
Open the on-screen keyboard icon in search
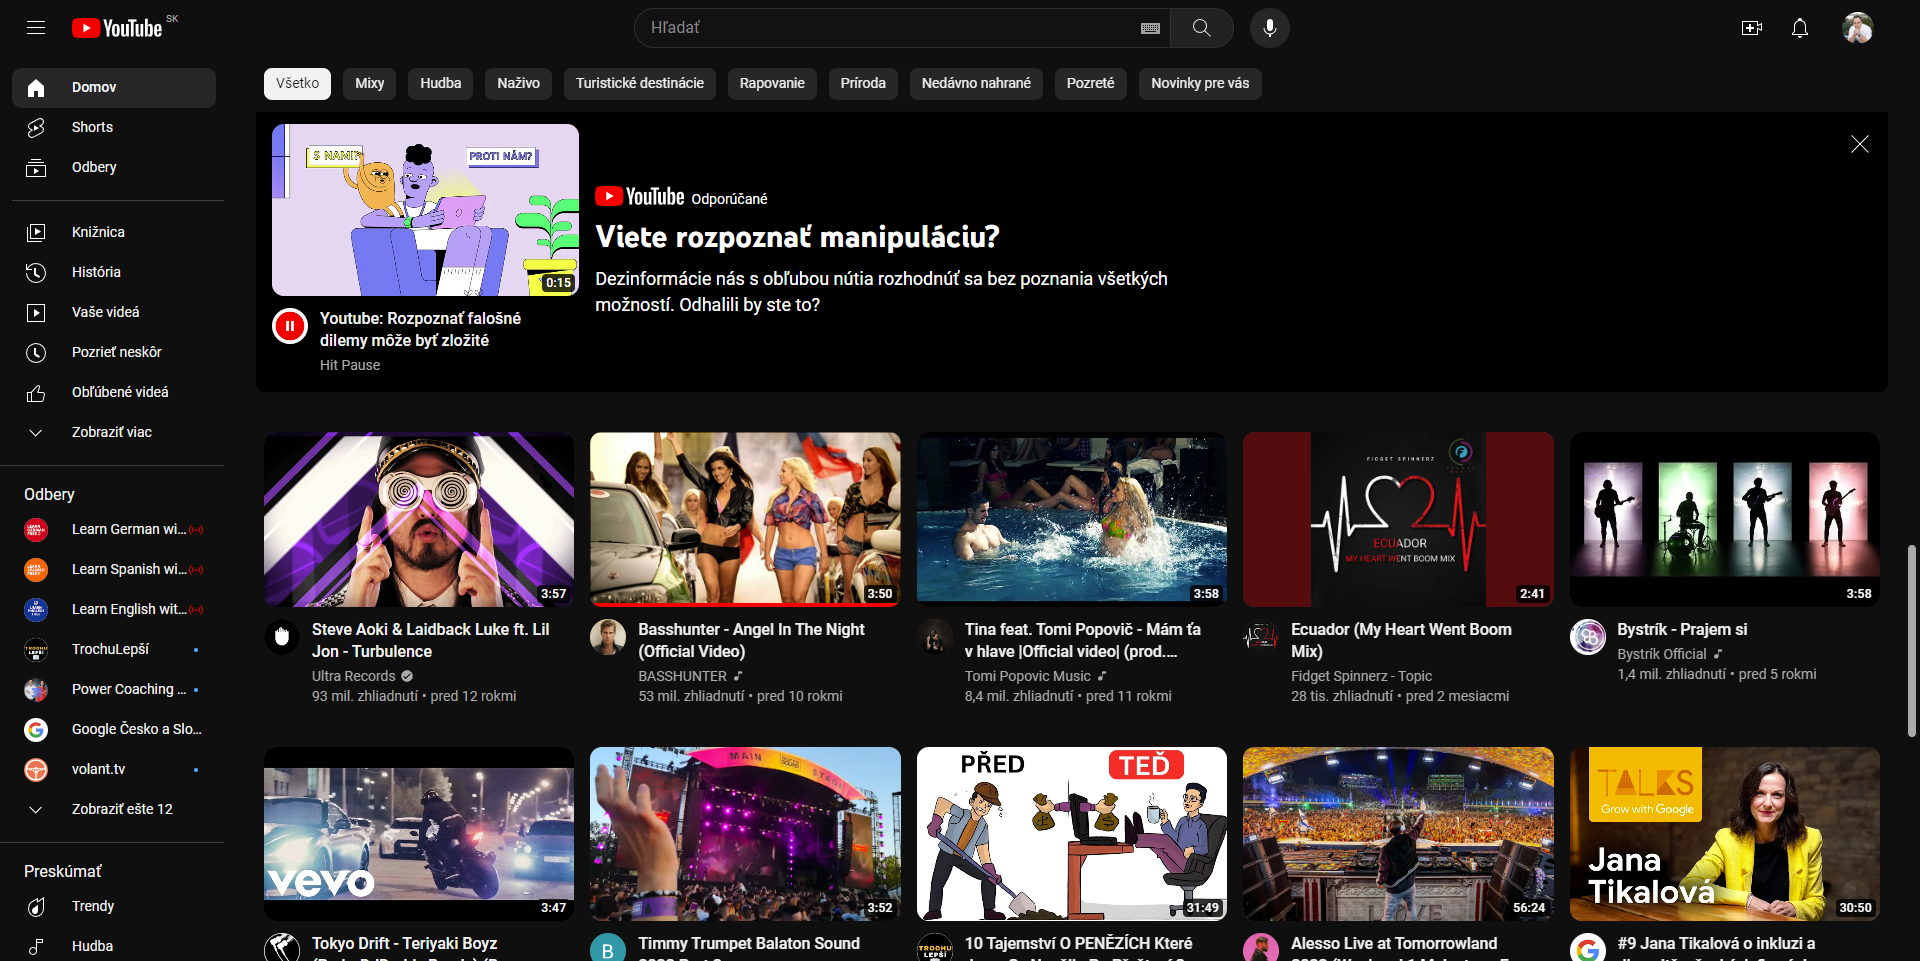coord(1150,28)
